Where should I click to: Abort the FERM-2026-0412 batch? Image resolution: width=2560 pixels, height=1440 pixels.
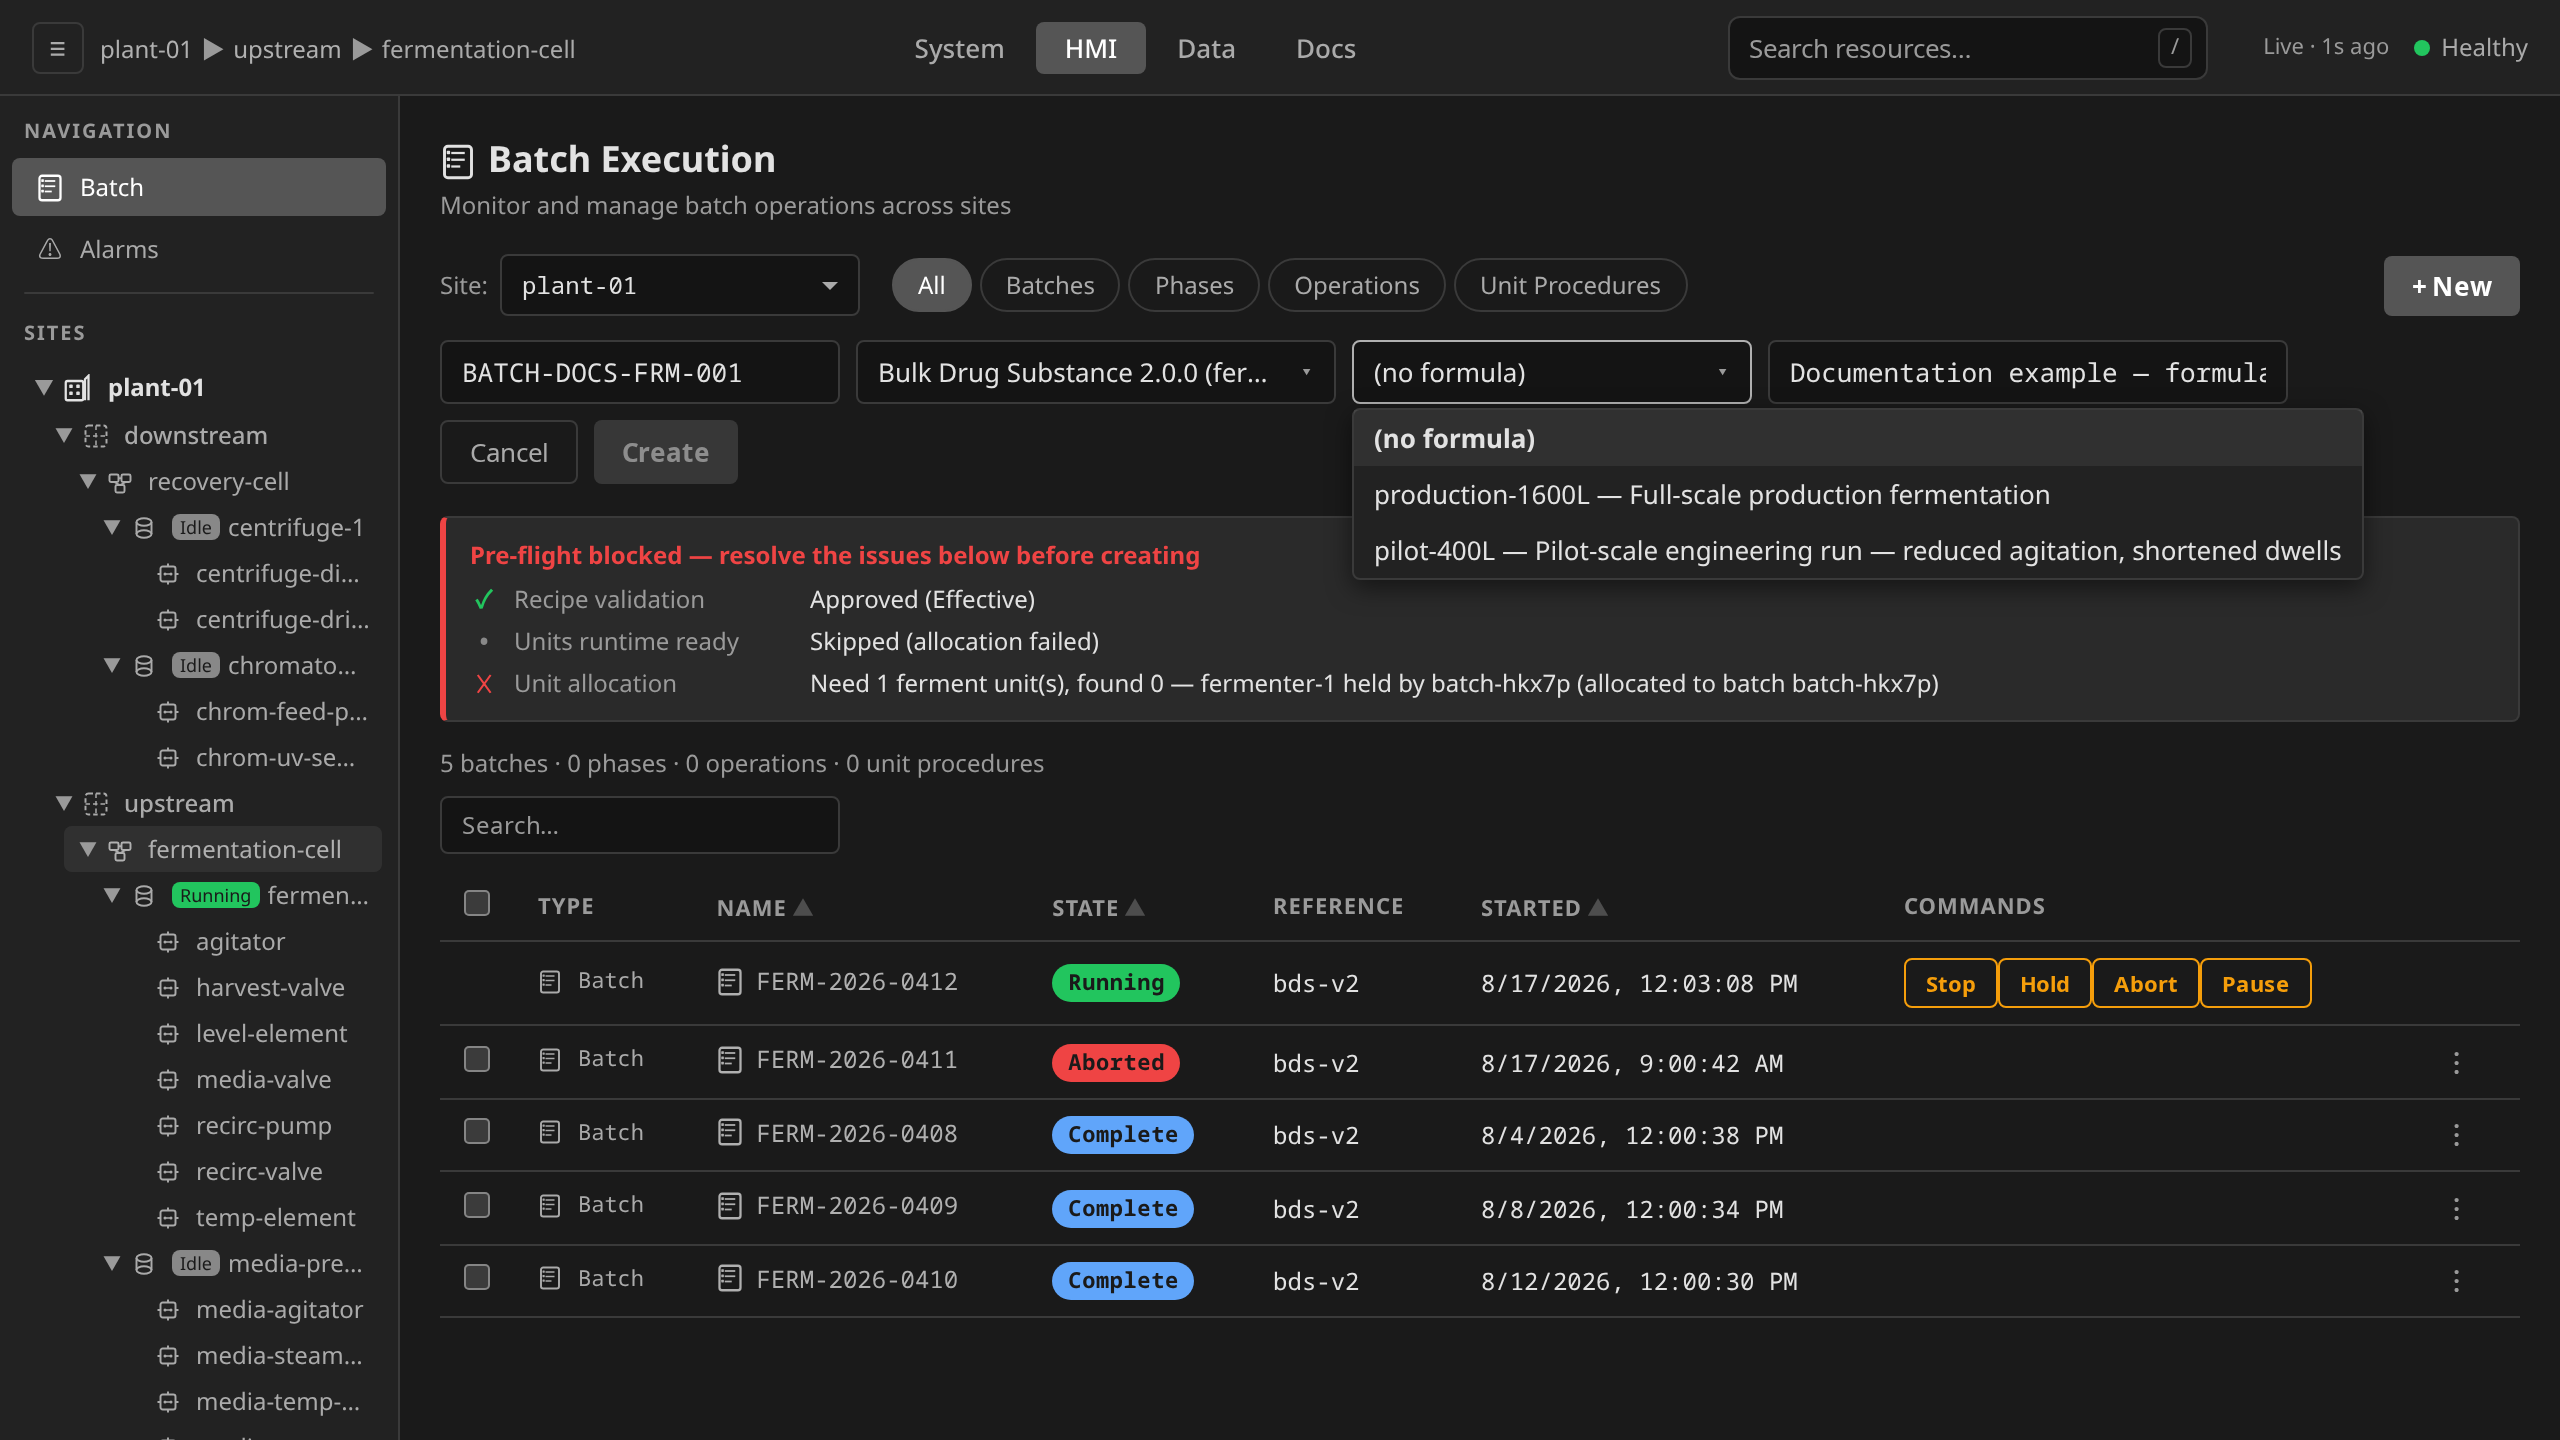(2145, 984)
